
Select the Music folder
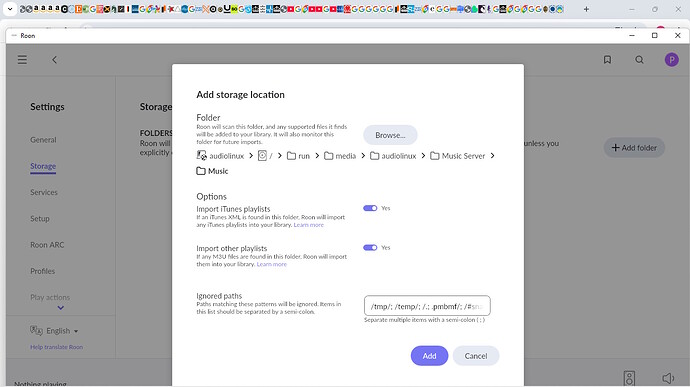(x=212, y=171)
